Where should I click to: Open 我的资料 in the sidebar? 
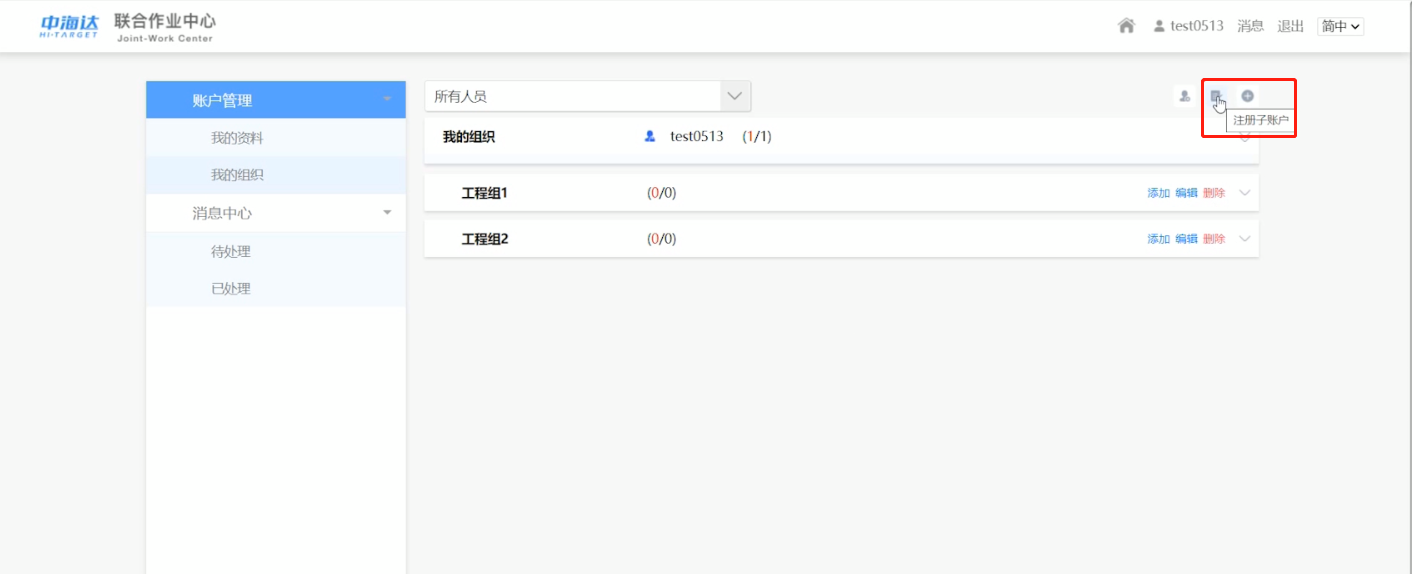tap(237, 138)
